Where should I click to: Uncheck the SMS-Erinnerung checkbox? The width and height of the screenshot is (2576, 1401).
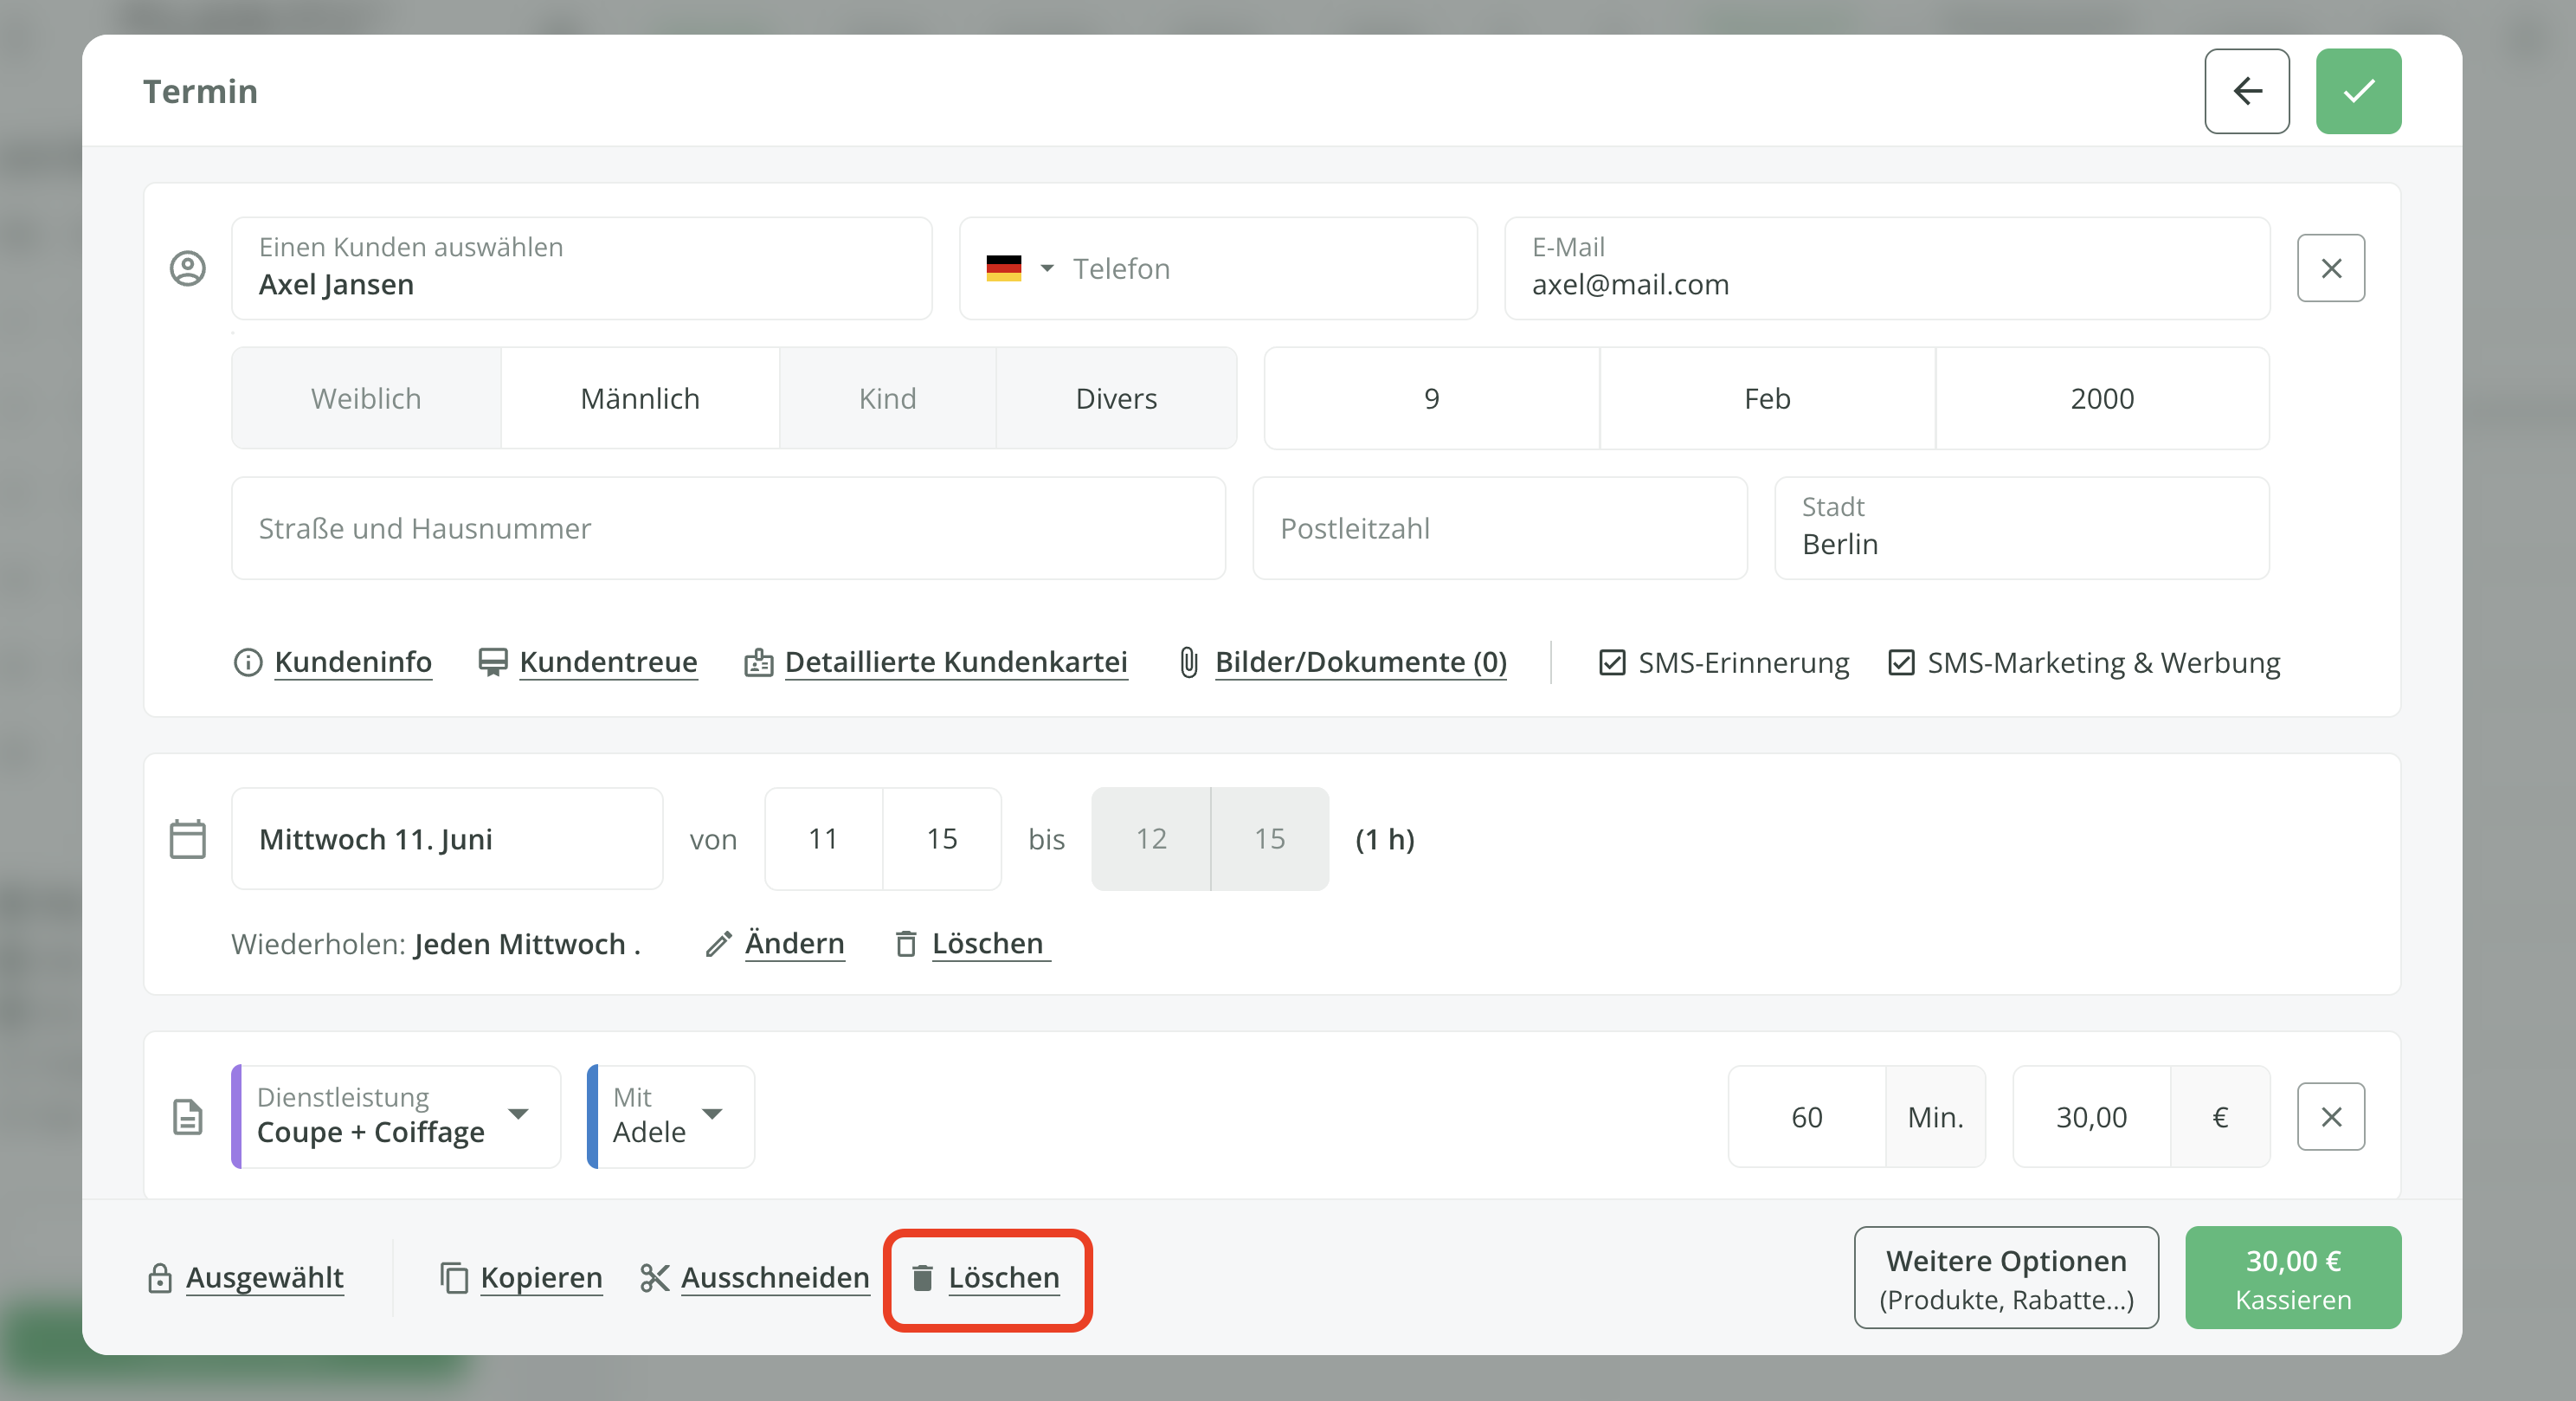[1612, 662]
